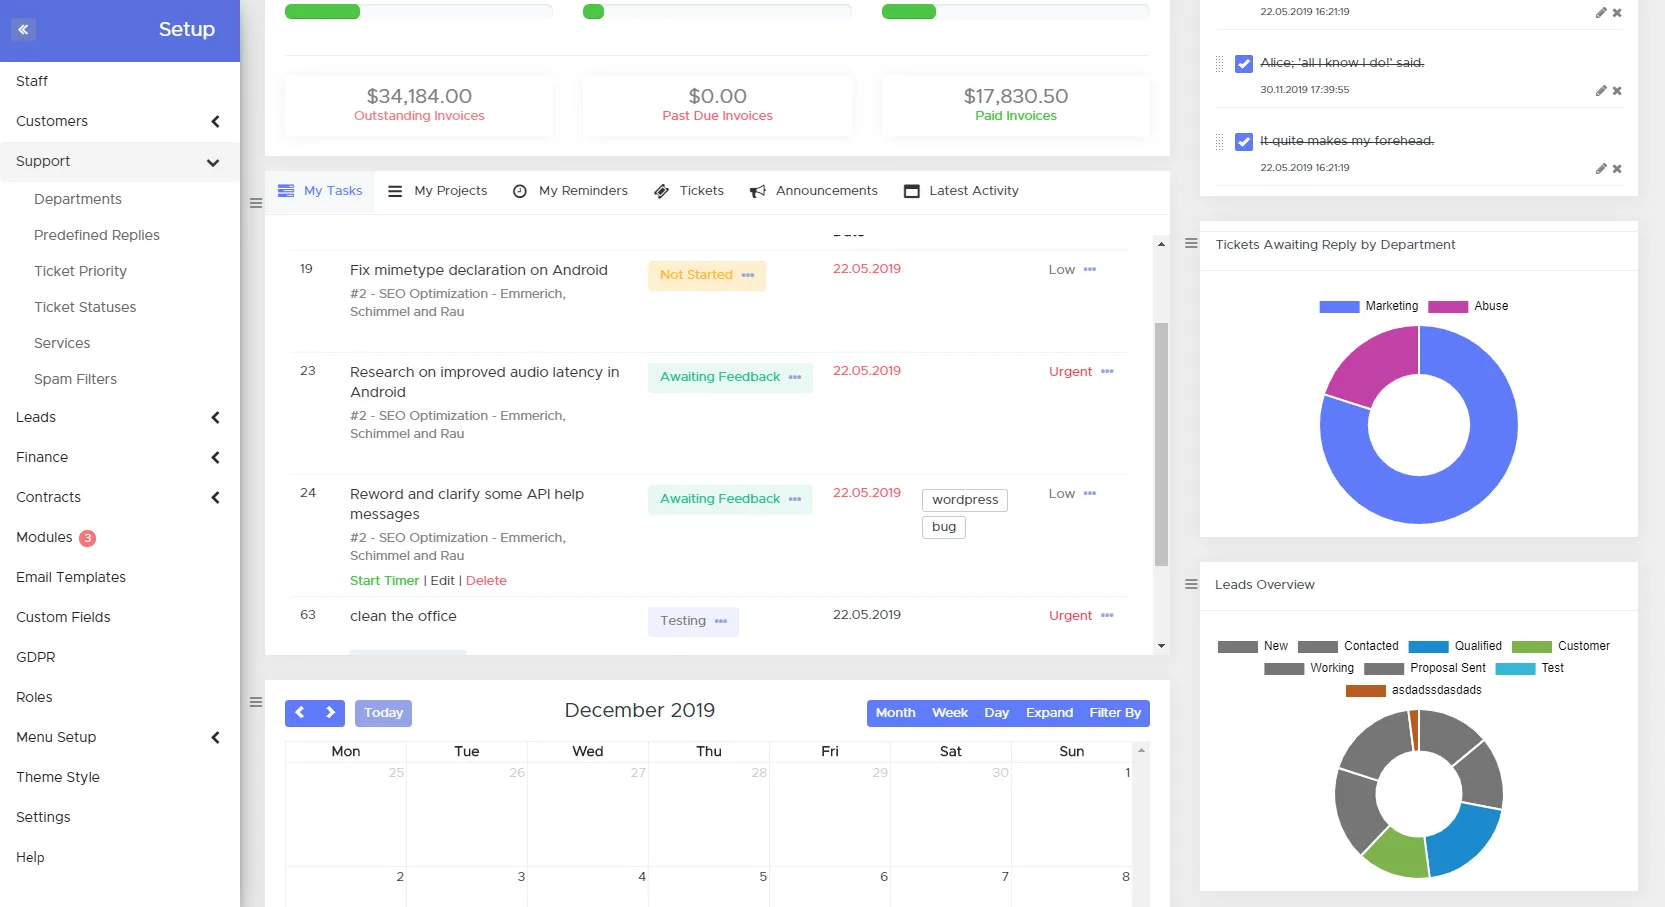Image resolution: width=1665 pixels, height=907 pixels.
Task: Open the My Projects tab
Action: 438,191
